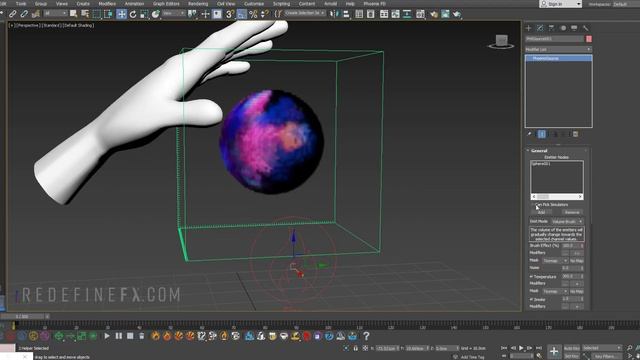Click the Select Object tool icon
The width and height of the screenshot is (640, 360).
click(x=73, y=14)
